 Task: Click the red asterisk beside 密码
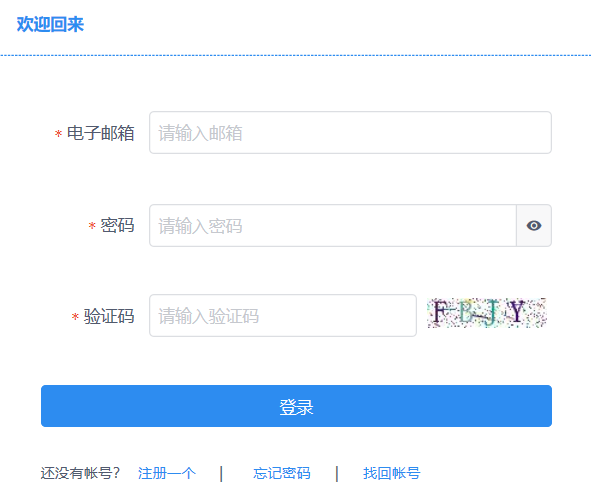(x=92, y=226)
